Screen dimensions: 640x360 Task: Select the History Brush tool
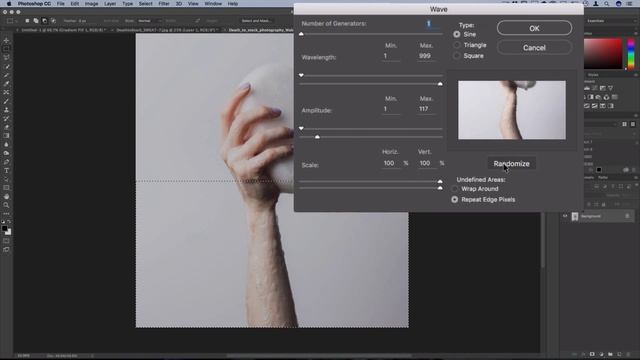click(x=6, y=118)
